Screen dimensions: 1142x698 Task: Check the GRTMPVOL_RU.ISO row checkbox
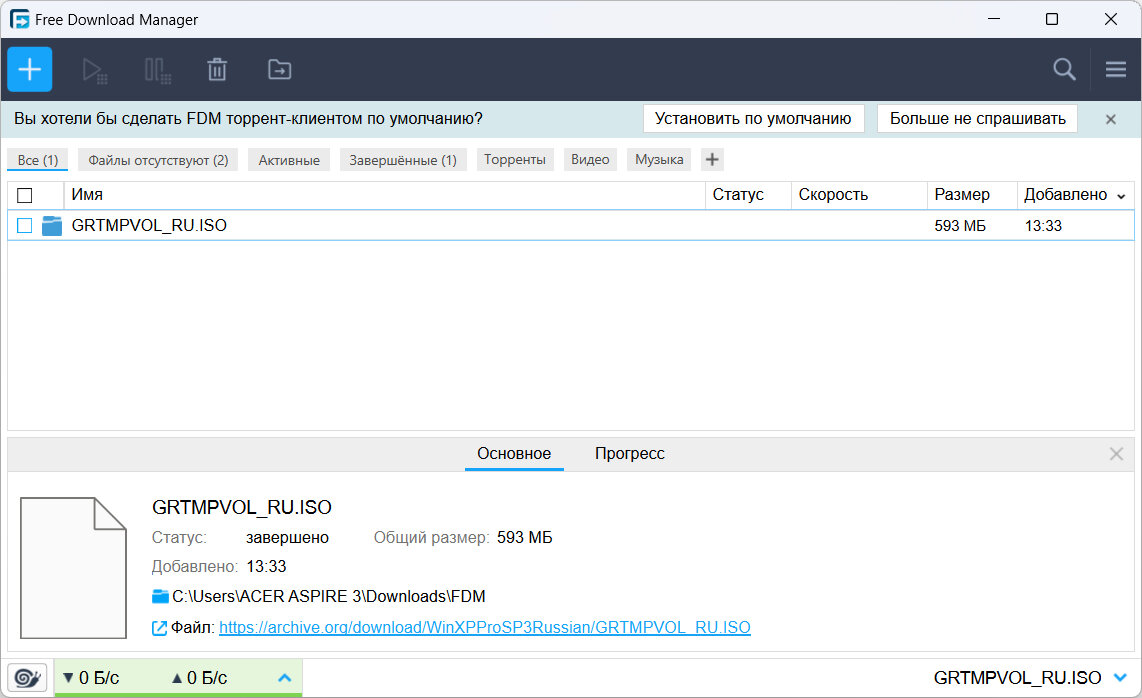coord(25,226)
